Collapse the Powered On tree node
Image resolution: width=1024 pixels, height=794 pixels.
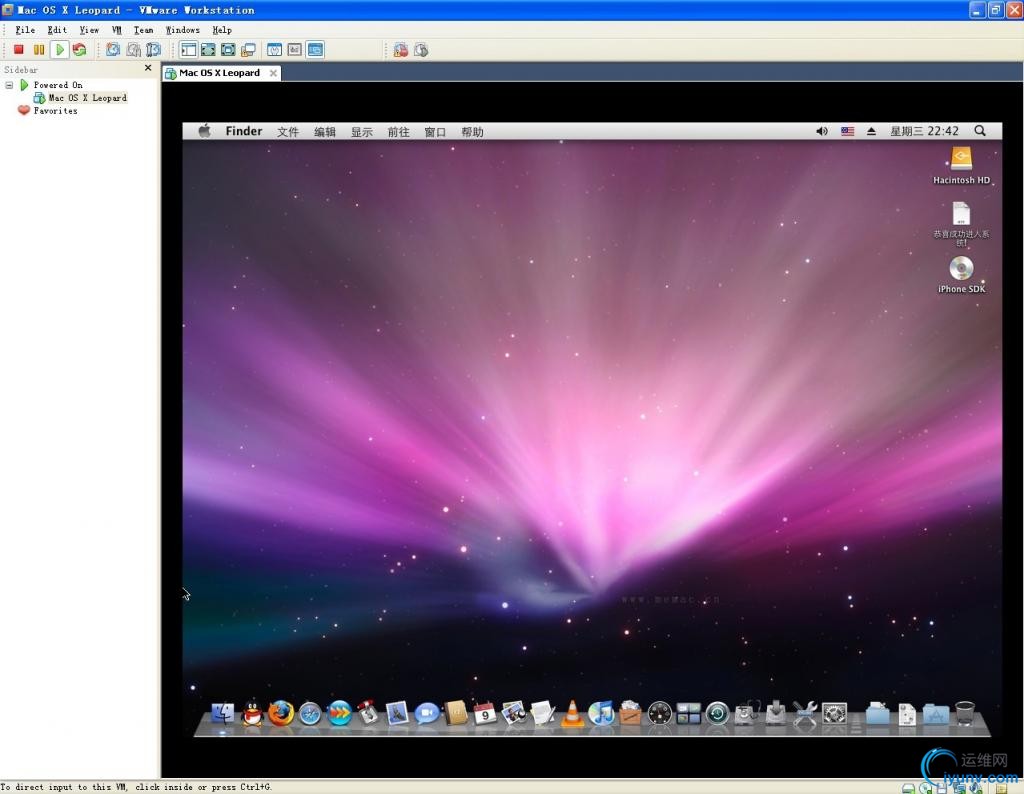pos(9,85)
